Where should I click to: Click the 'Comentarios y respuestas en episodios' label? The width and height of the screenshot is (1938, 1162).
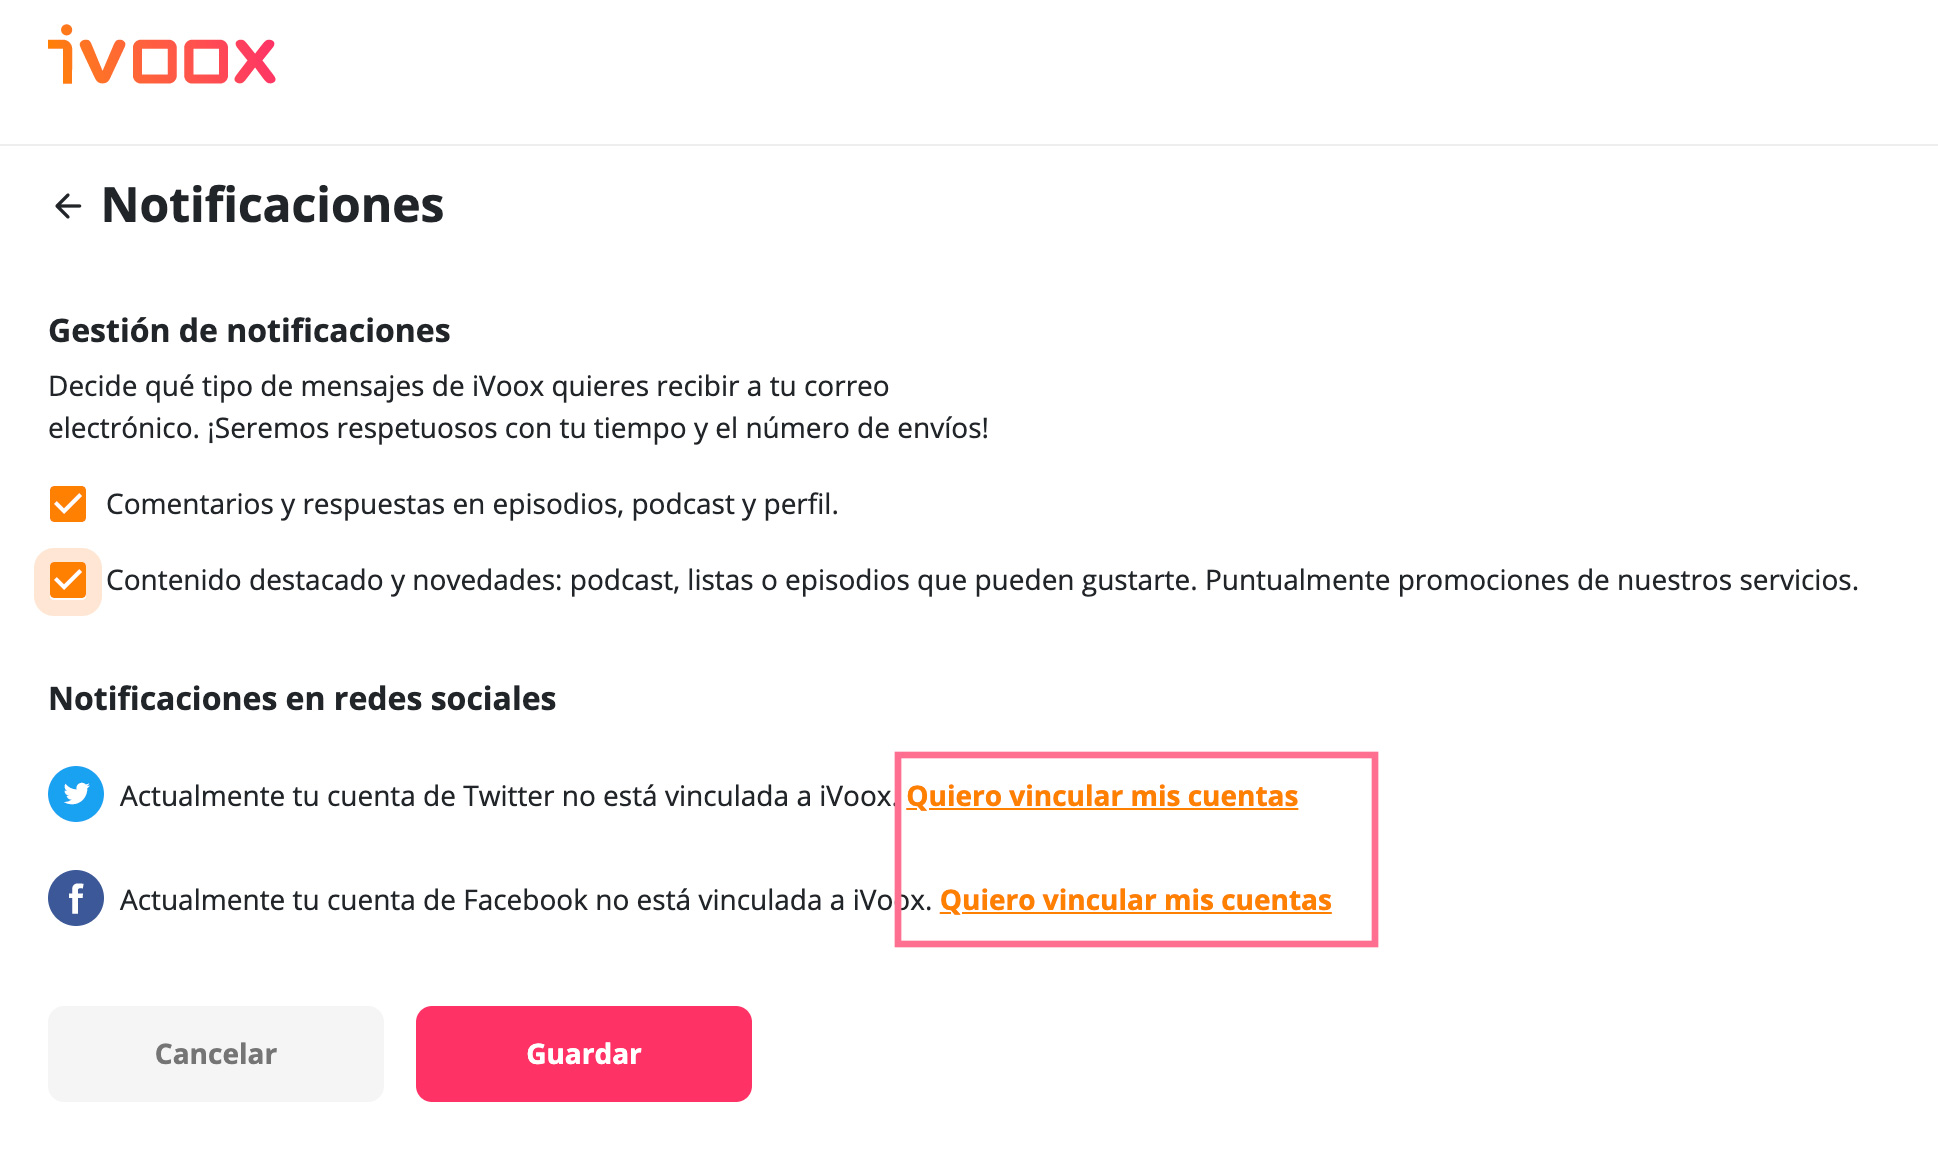point(472,504)
